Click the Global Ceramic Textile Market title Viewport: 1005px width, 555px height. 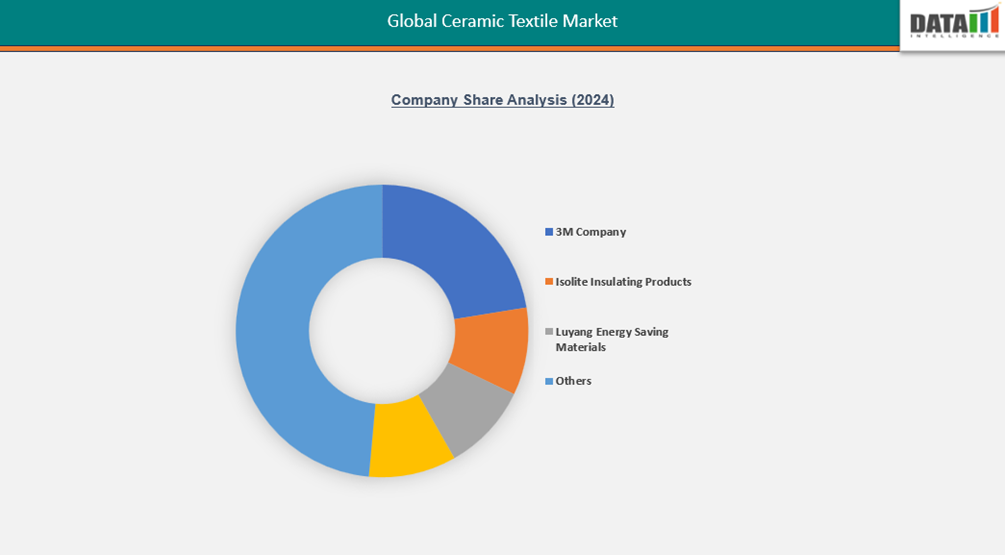[x=502, y=21]
